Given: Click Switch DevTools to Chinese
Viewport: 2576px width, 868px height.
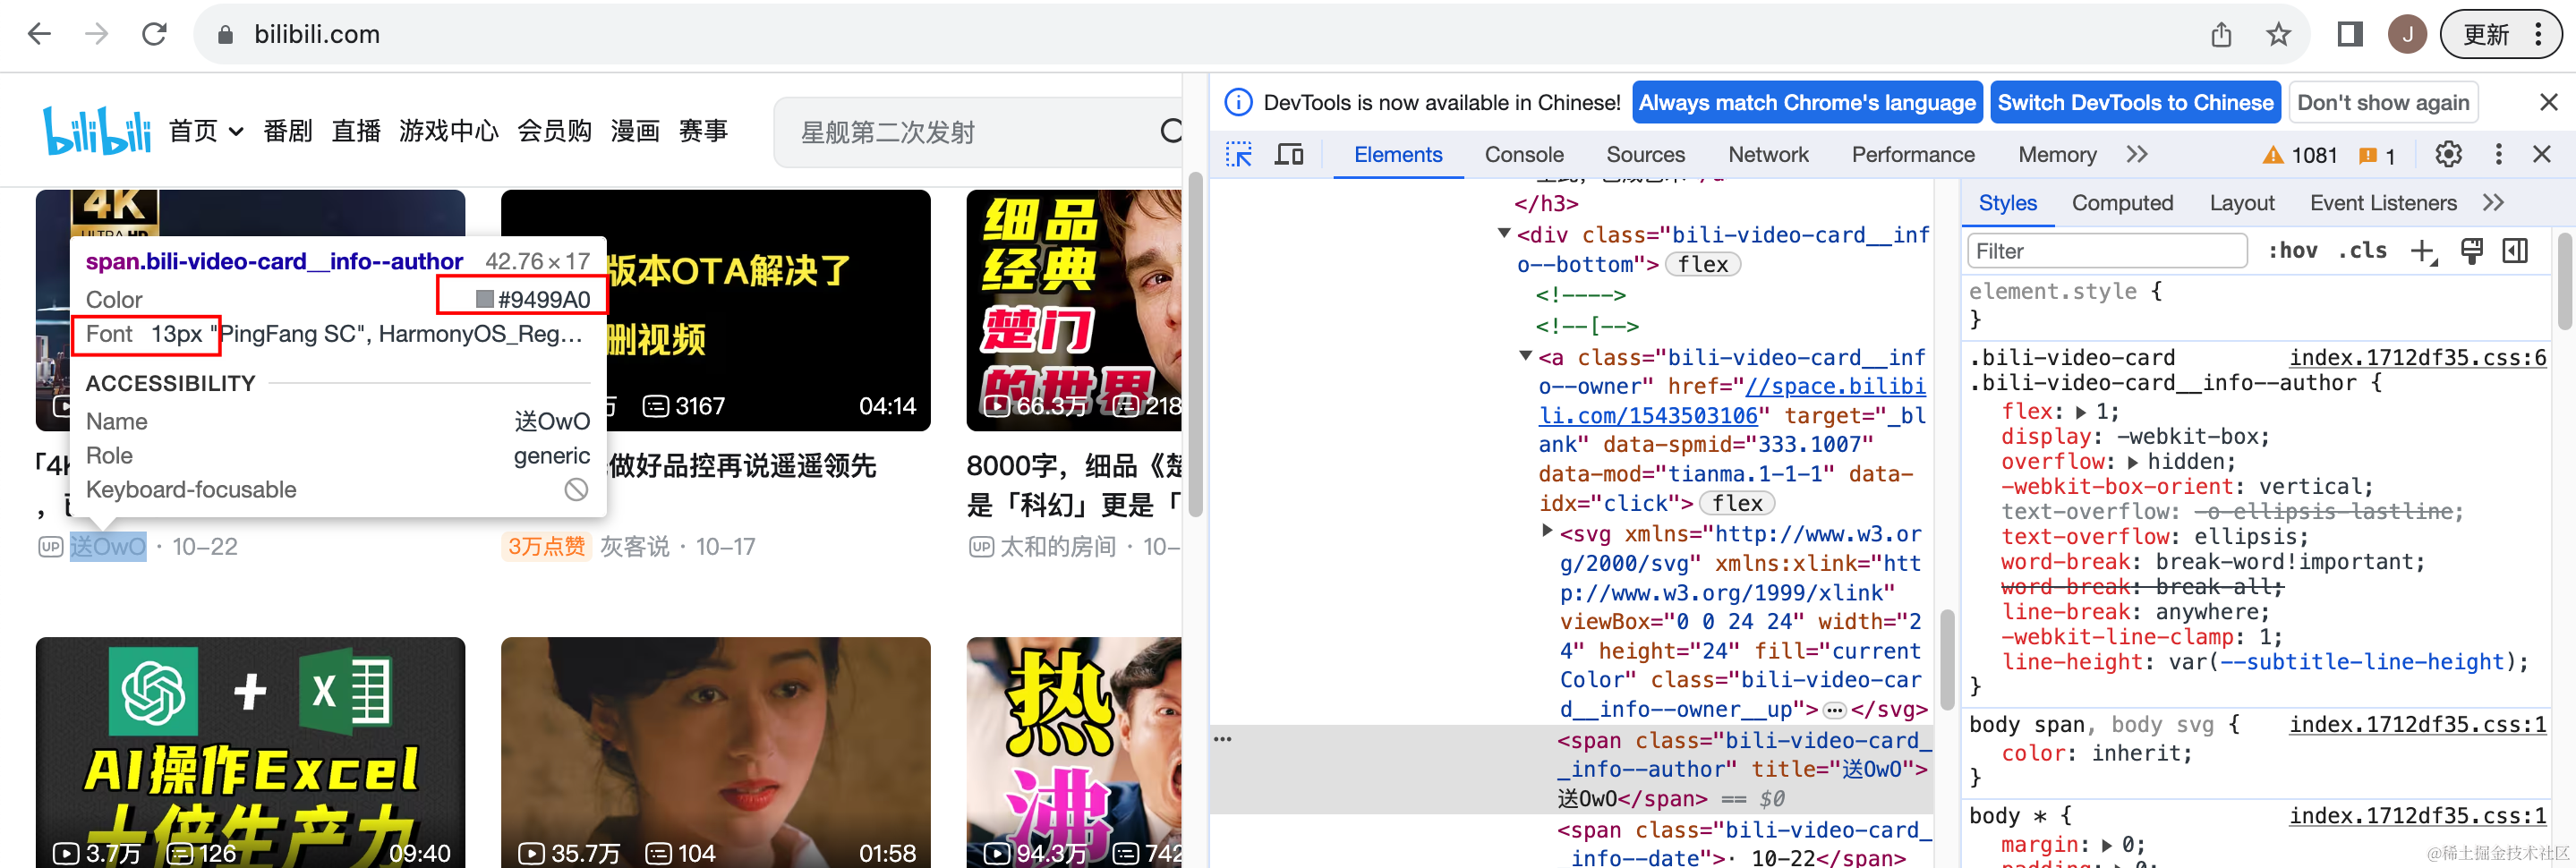Looking at the screenshot, I should pos(2135,103).
